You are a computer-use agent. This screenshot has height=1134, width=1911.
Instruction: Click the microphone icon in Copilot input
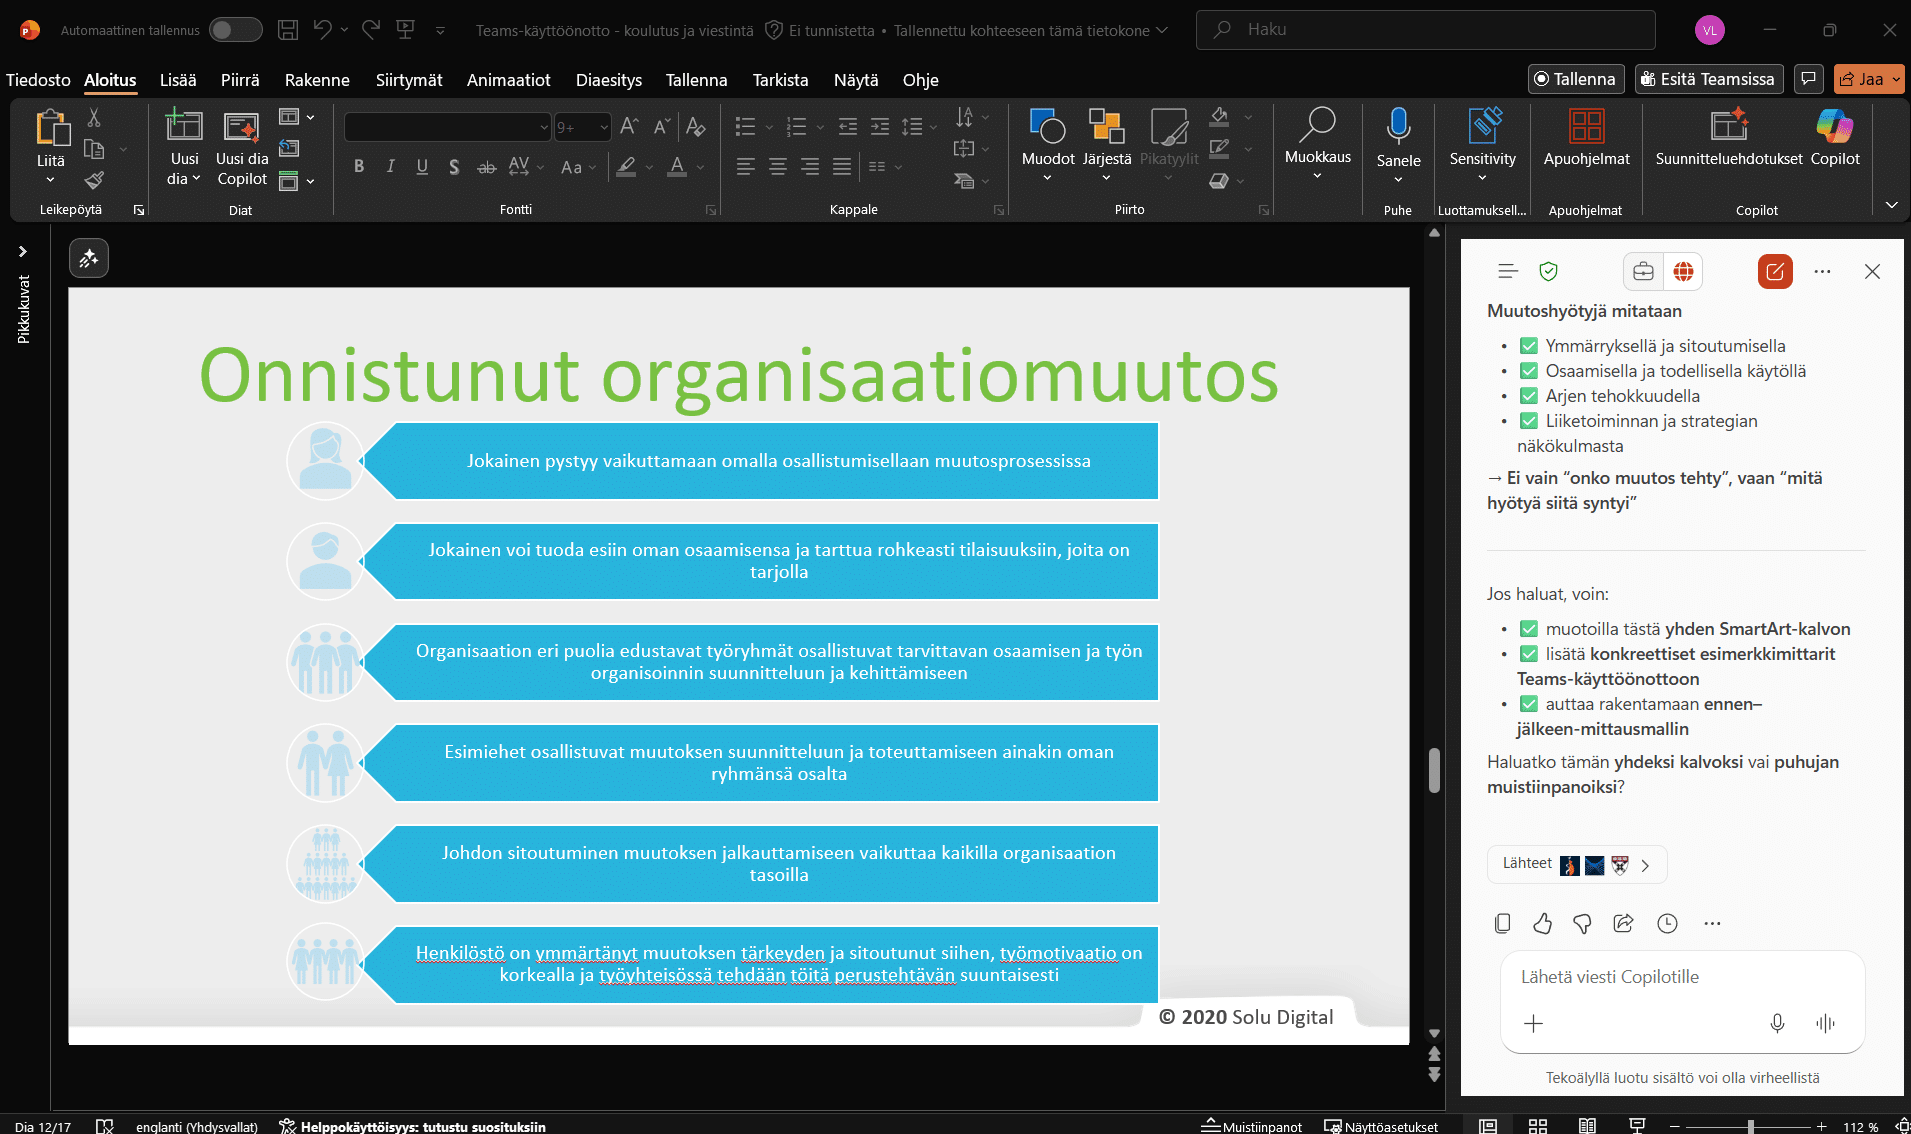tap(1777, 1023)
